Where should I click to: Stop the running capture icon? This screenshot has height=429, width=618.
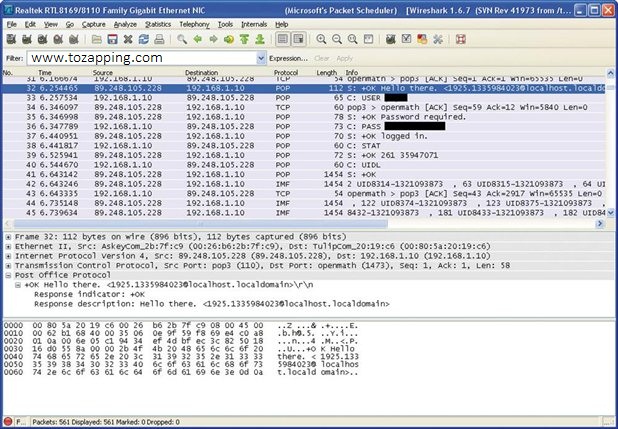coord(58,39)
